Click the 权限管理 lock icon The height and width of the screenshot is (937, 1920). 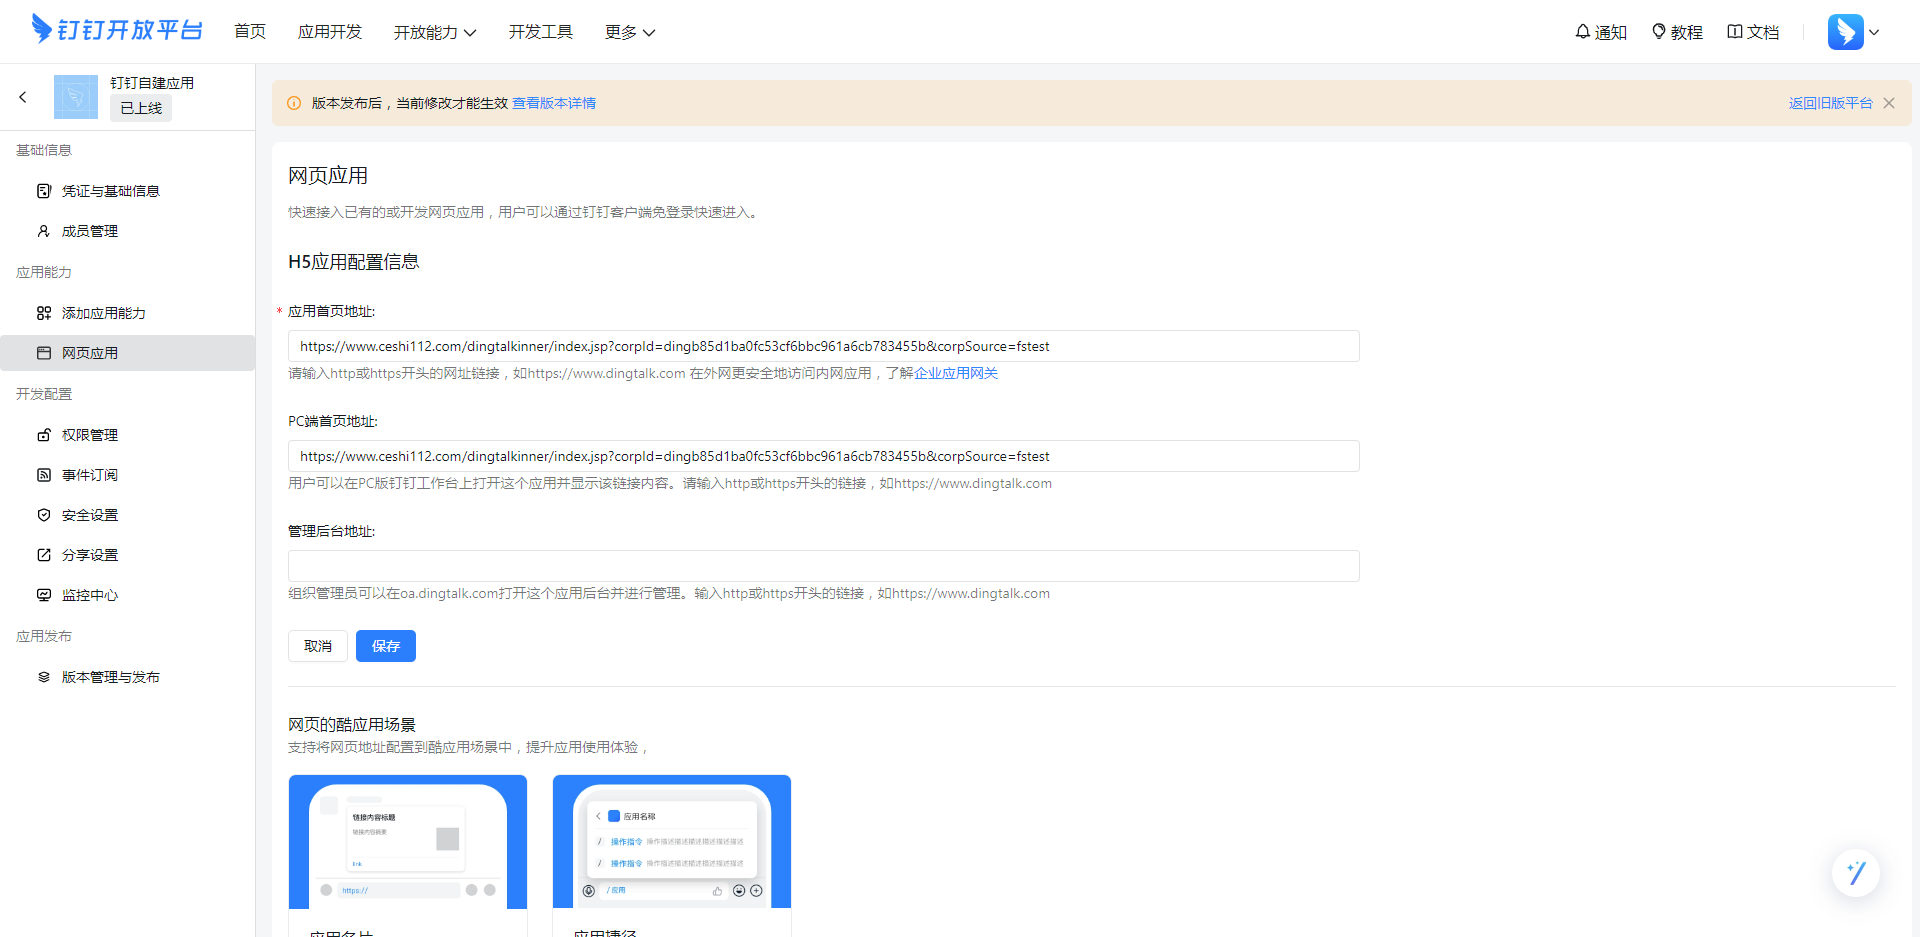click(x=44, y=435)
